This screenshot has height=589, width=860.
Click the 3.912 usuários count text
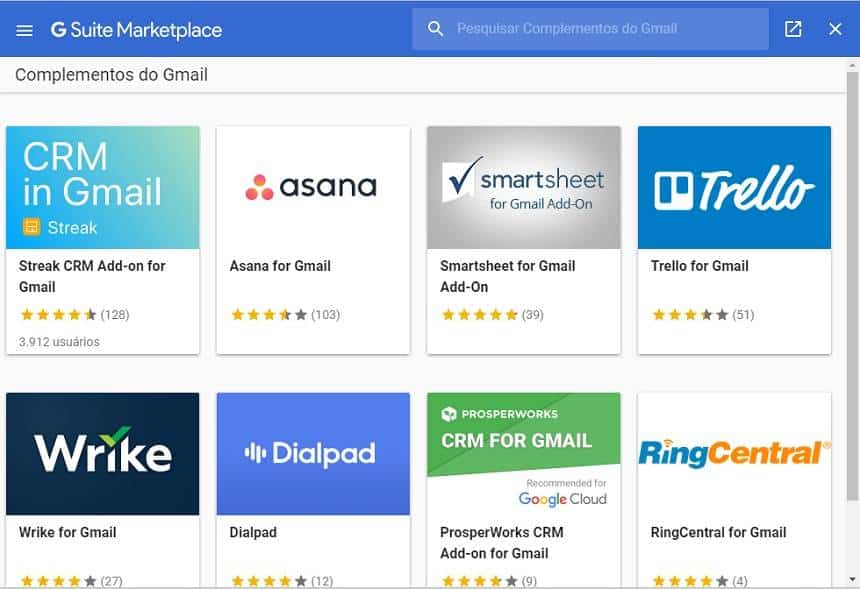(x=59, y=342)
